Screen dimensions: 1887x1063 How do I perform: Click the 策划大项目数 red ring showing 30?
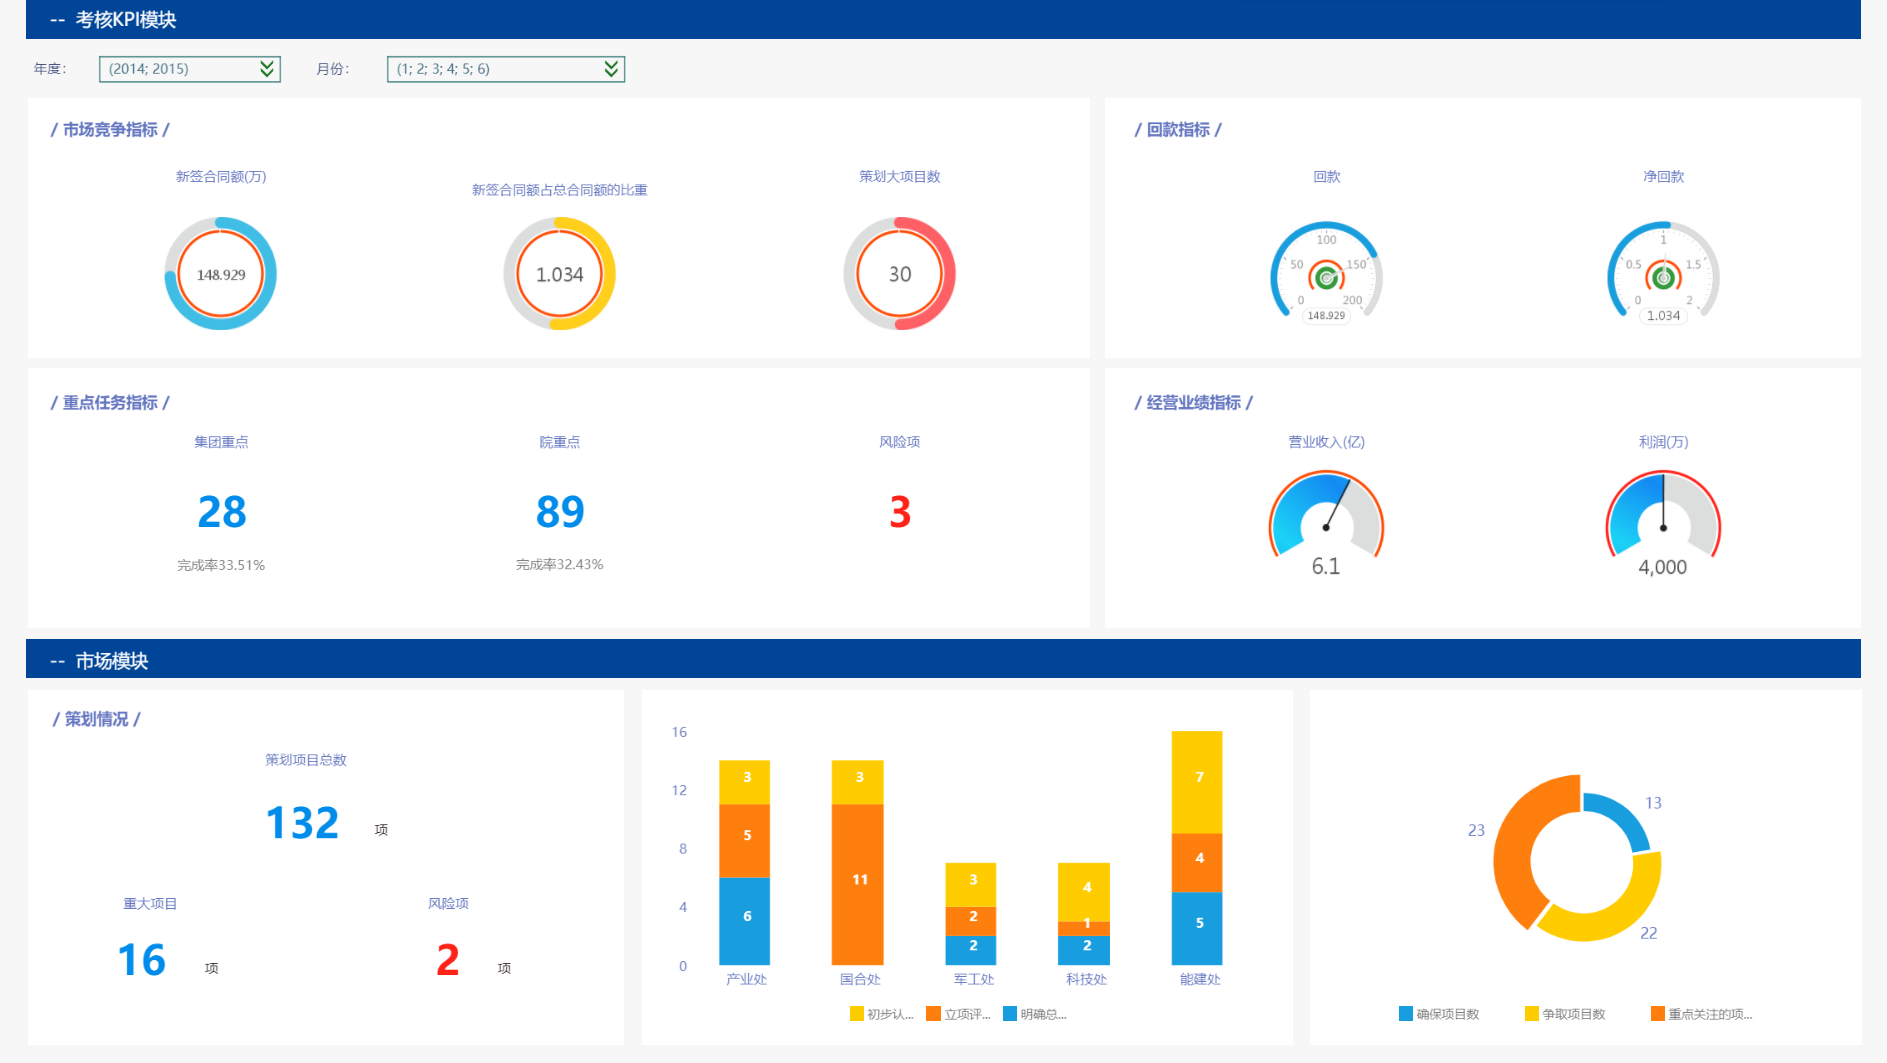[899, 274]
